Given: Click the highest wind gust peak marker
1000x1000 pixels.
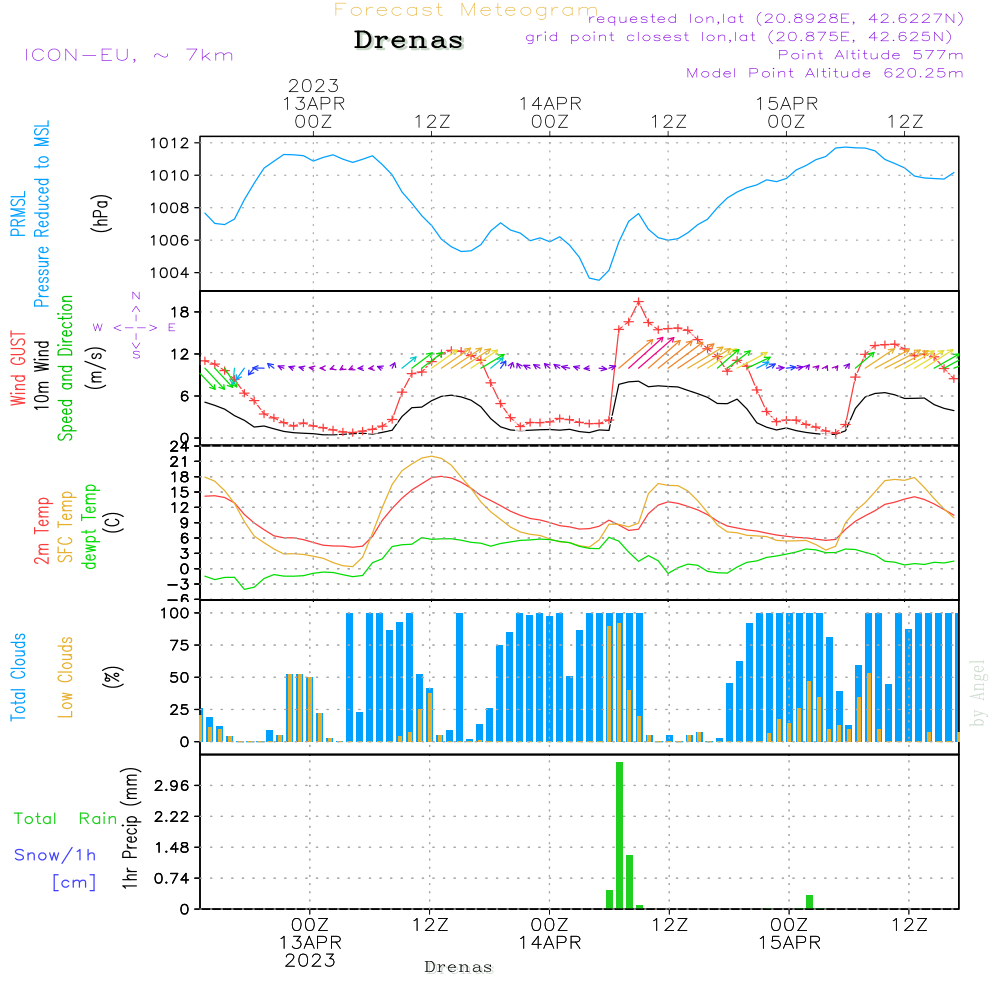Looking at the screenshot, I should pyautogui.click(x=638, y=302).
